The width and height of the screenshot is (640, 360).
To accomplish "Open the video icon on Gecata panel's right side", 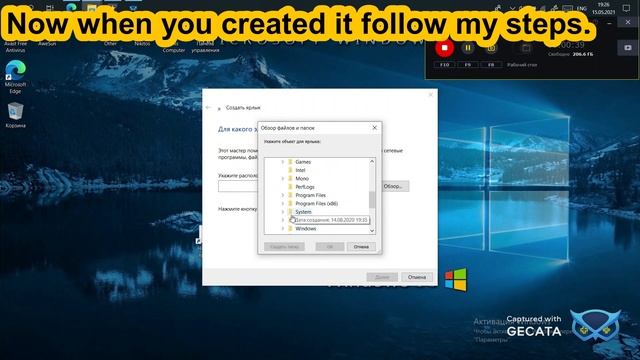I will click(x=628, y=48).
